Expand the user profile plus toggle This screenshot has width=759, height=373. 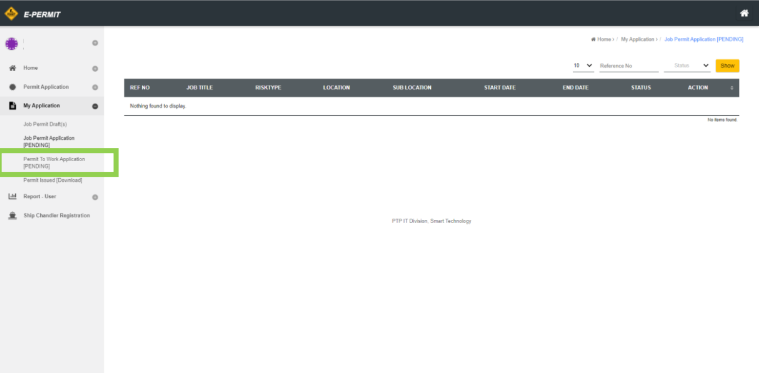pyautogui.click(x=95, y=43)
